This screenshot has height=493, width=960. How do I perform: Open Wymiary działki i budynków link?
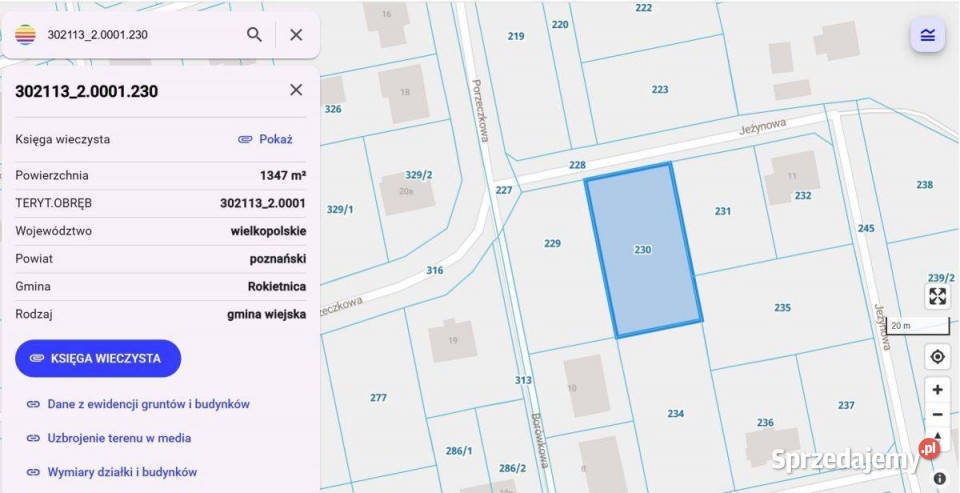(x=112, y=472)
